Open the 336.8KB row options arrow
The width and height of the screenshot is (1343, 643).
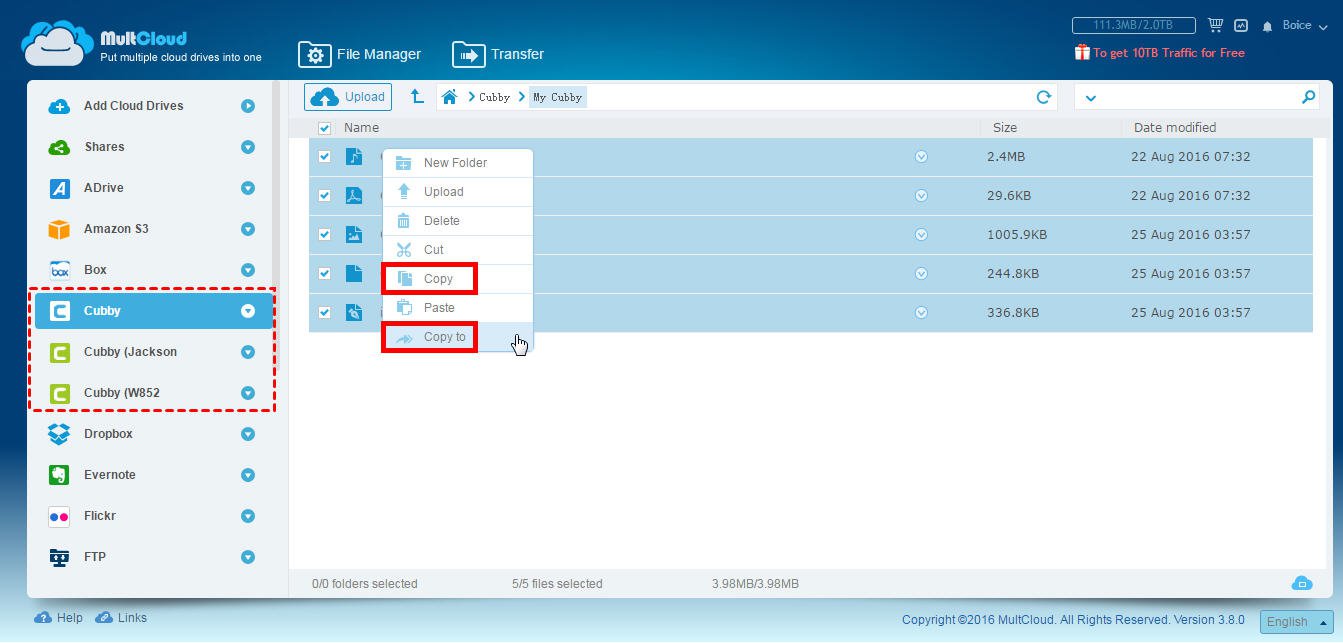click(922, 313)
